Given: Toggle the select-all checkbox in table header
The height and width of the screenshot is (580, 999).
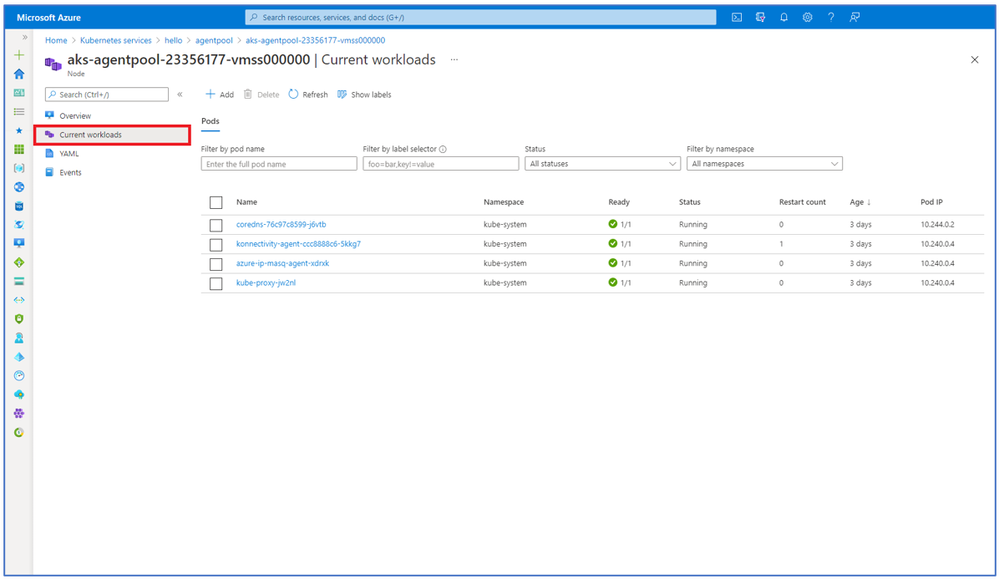Looking at the screenshot, I should point(216,203).
